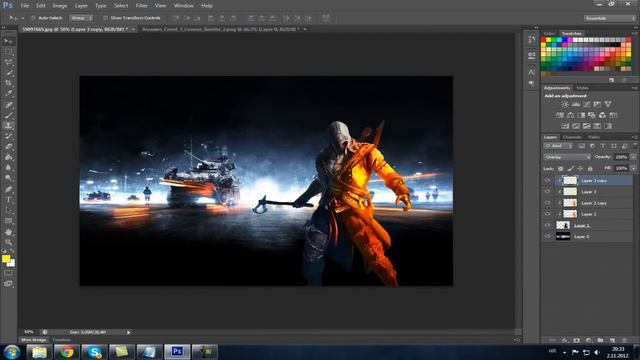Select the Blur tool
Viewport: 640px width, 360px height.
pyautogui.click(x=8, y=168)
